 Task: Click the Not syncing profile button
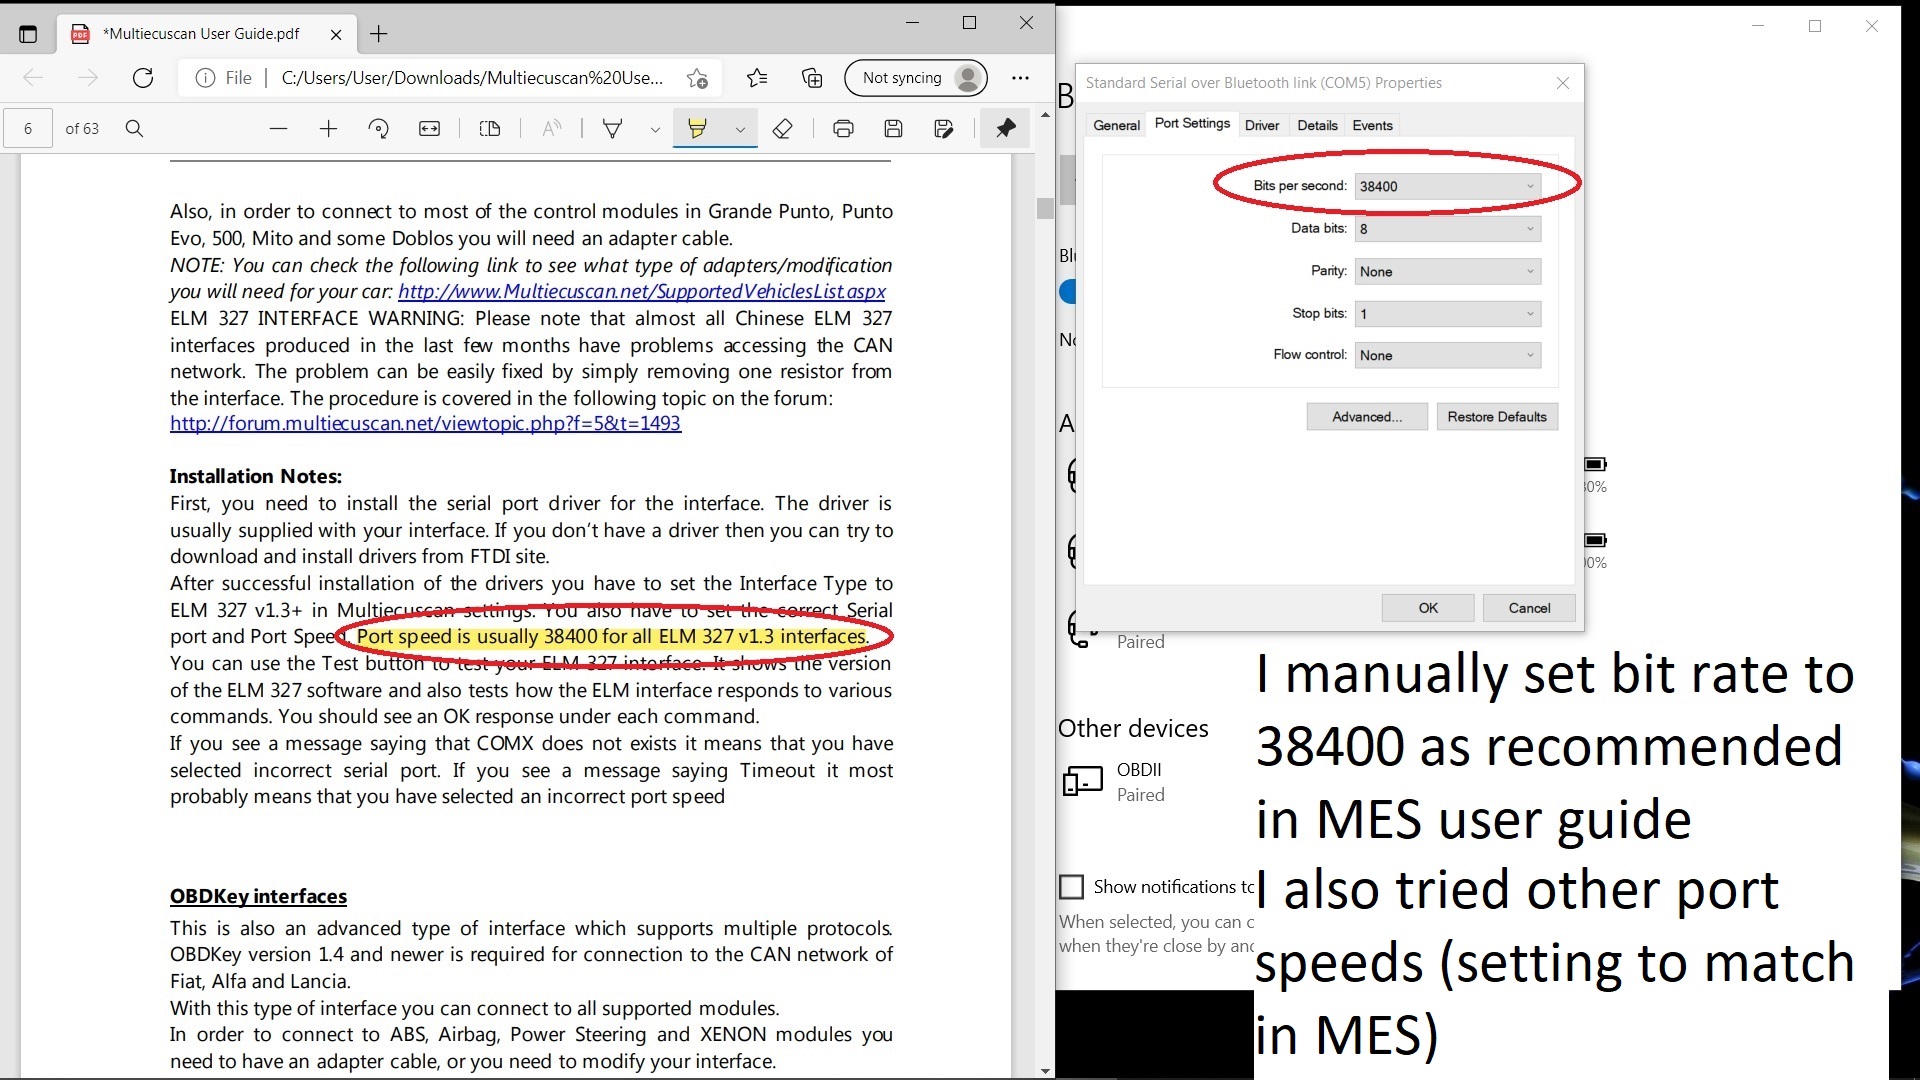(x=916, y=78)
